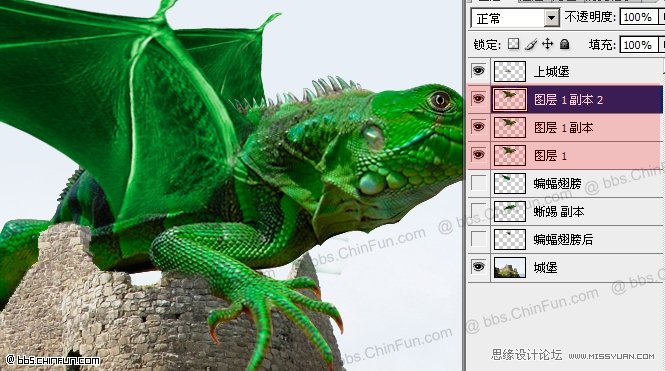Show the hidden 蜥蜴 副本 layer

[478, 211]
